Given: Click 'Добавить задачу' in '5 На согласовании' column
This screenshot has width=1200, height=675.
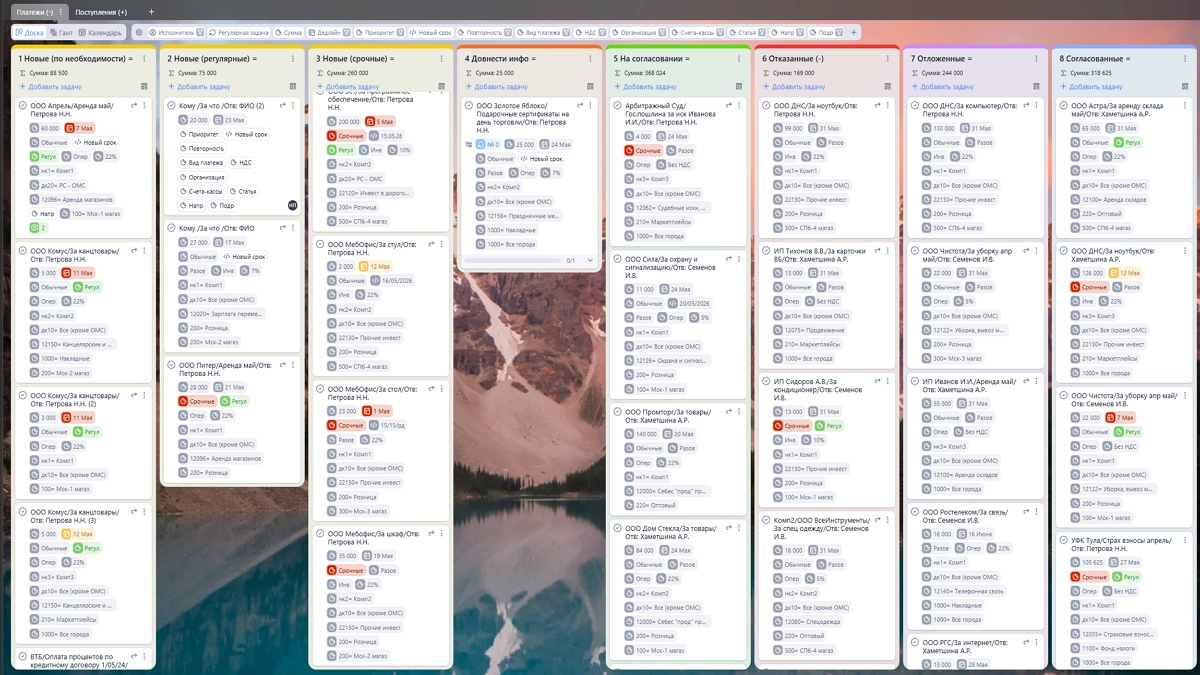Looking at the screenshot, I should (649, 87).
